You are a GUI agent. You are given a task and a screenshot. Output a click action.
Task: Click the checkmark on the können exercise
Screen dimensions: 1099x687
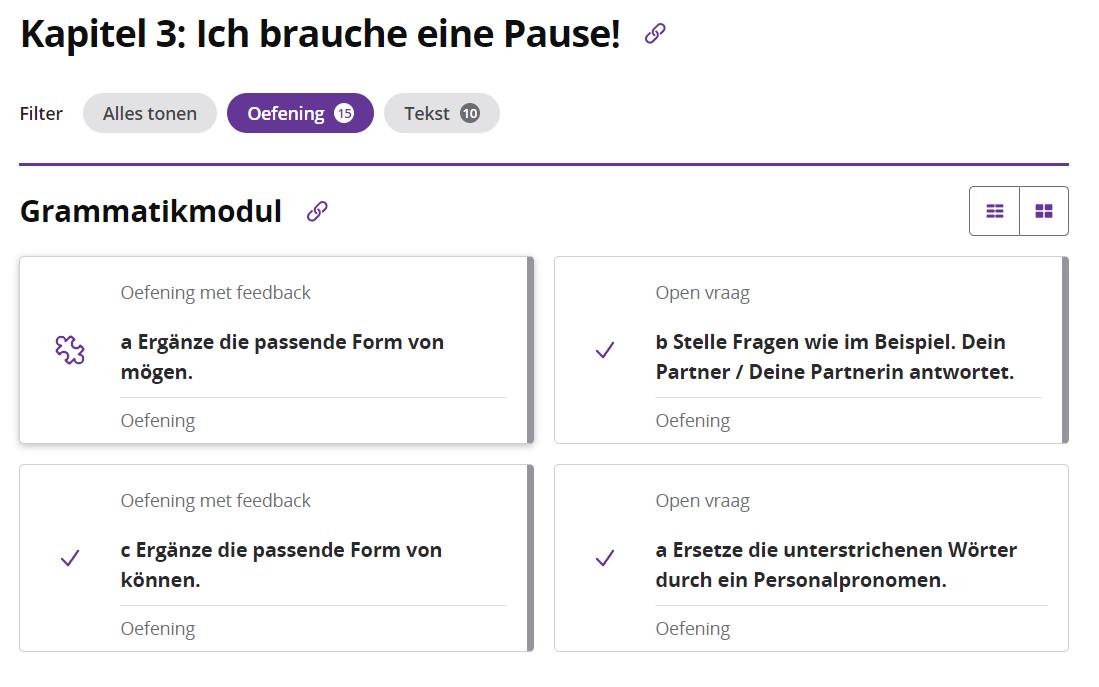coord(70,558)
